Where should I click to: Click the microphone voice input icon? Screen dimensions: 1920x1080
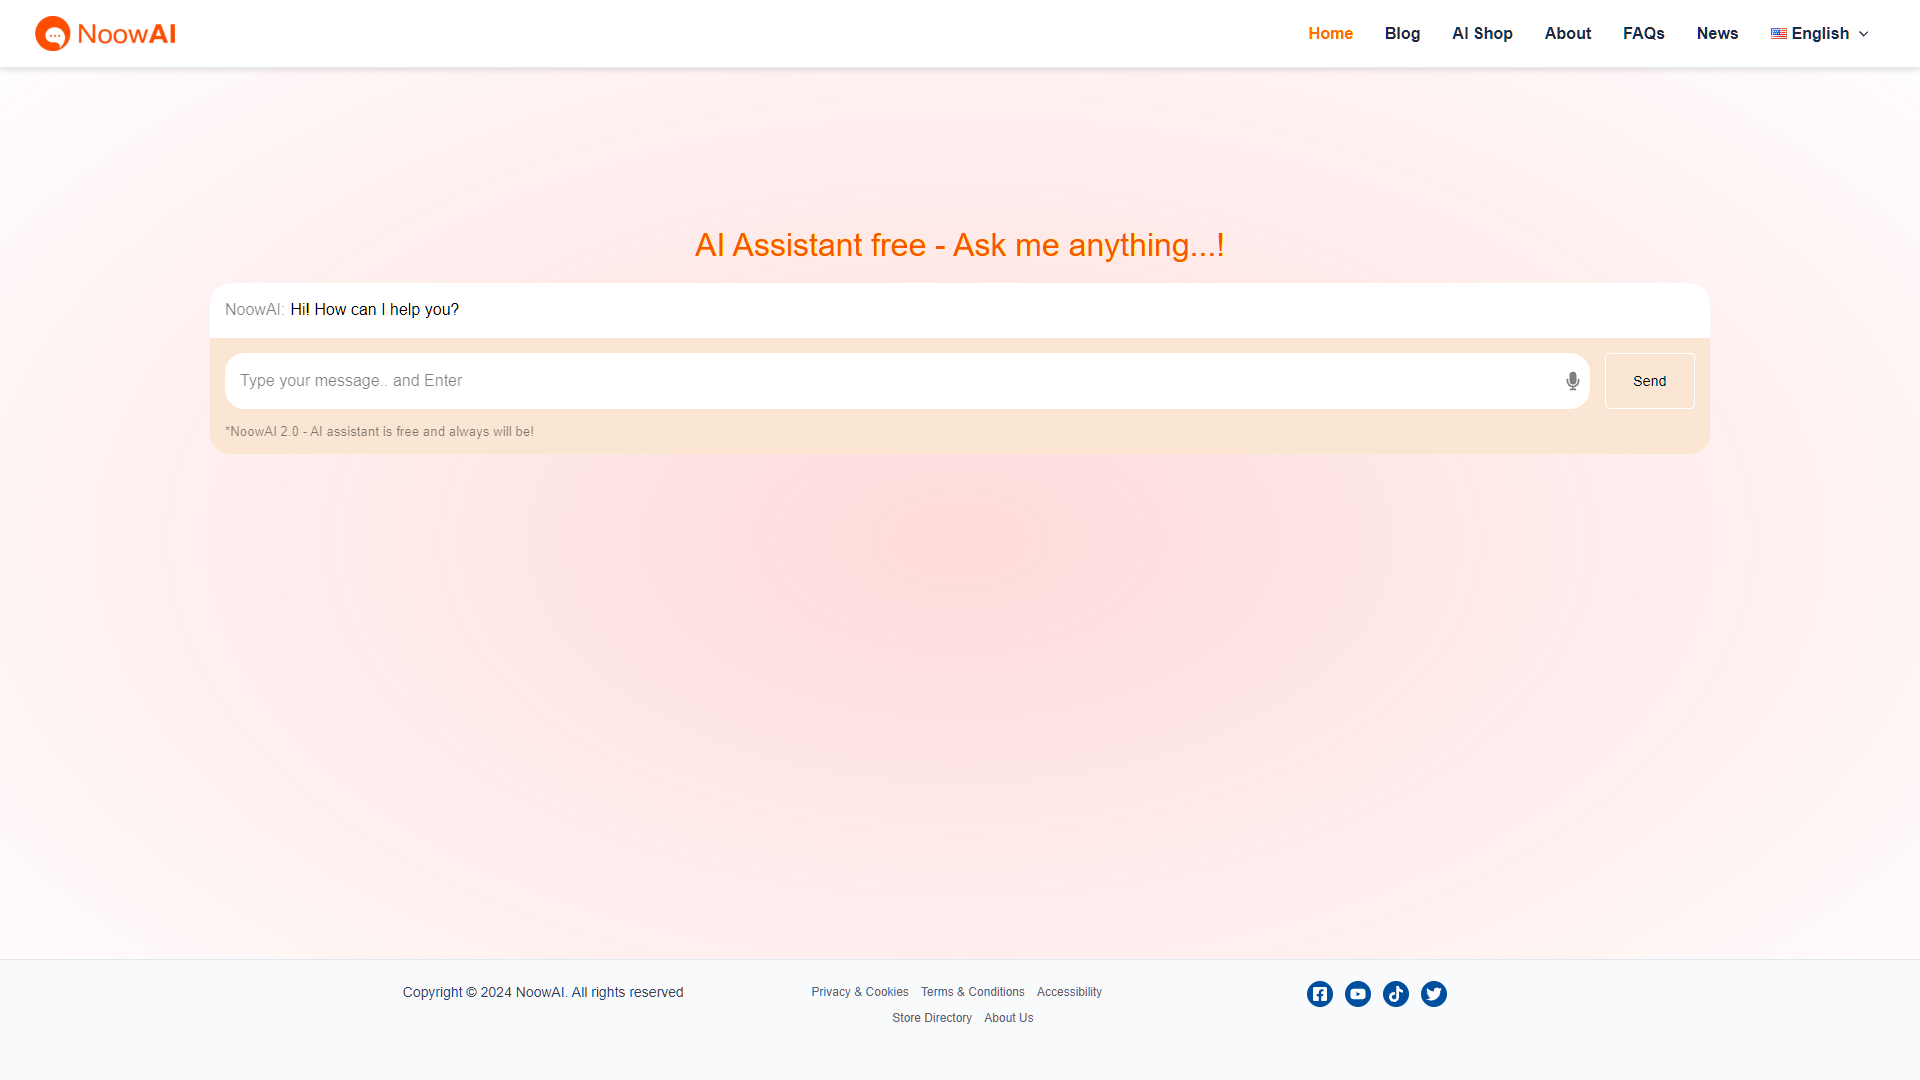(1573, 381)
